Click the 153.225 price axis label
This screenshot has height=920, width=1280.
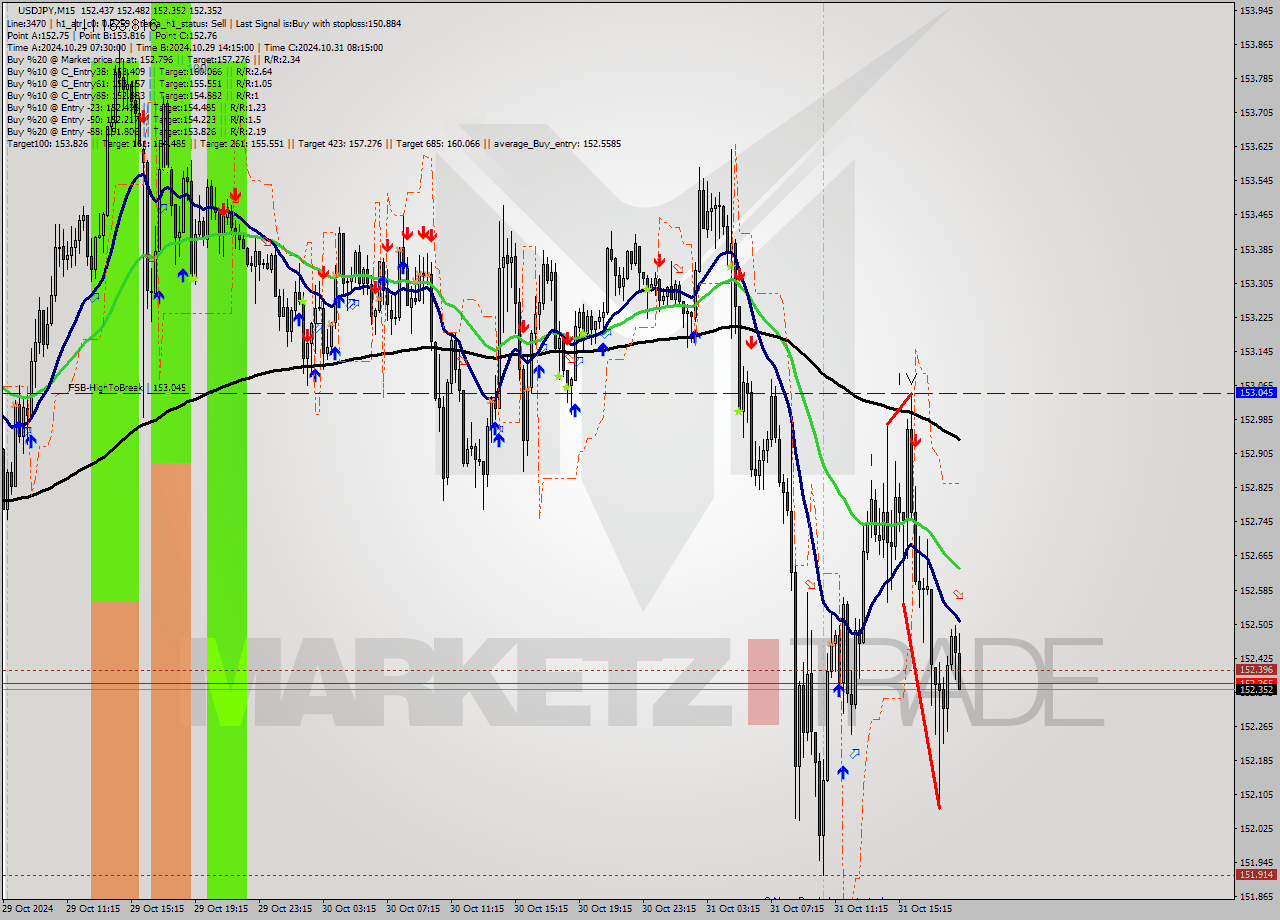[1256, 317]
